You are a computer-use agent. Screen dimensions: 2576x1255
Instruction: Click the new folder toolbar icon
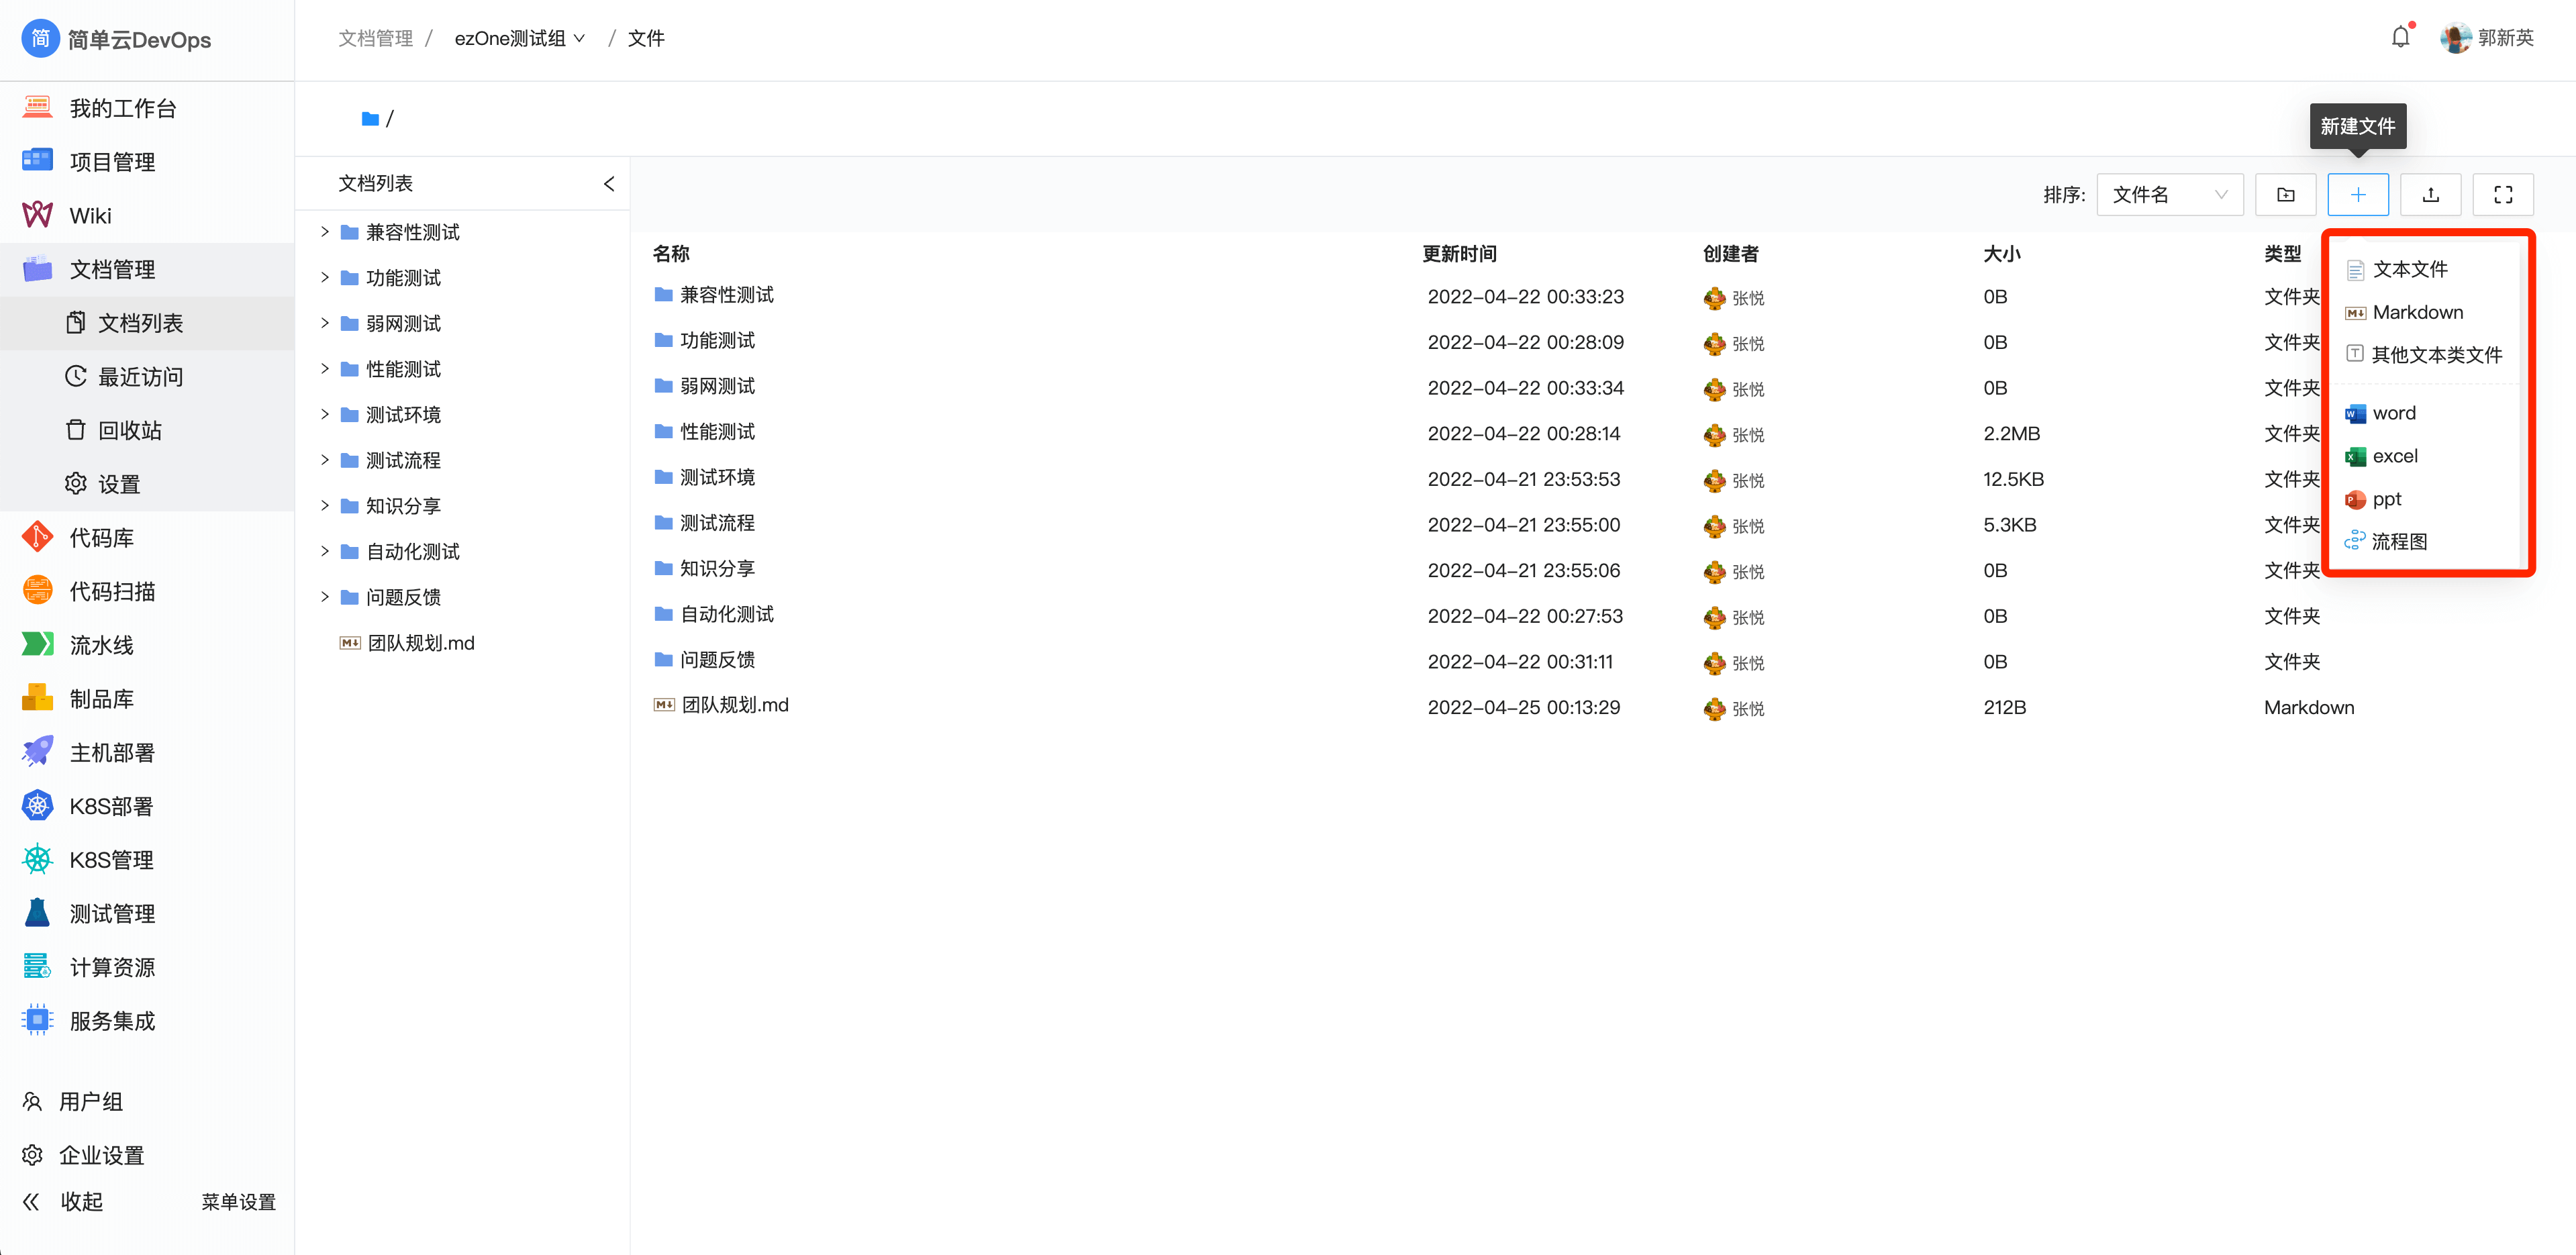click(x=2285, y=195)
